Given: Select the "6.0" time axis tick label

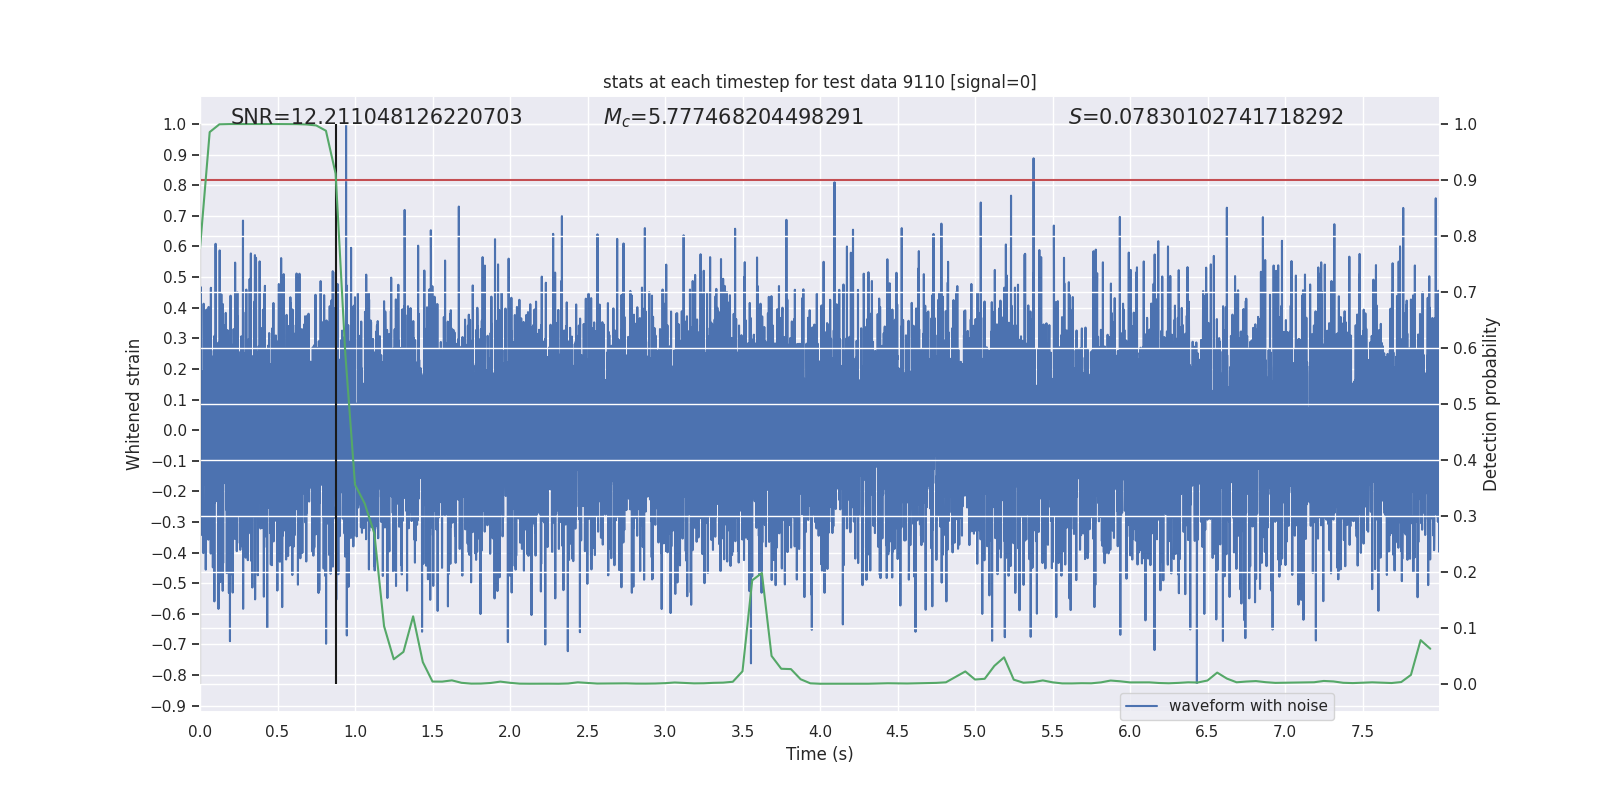Looking at the screenshot, I should click(1130, 731).
